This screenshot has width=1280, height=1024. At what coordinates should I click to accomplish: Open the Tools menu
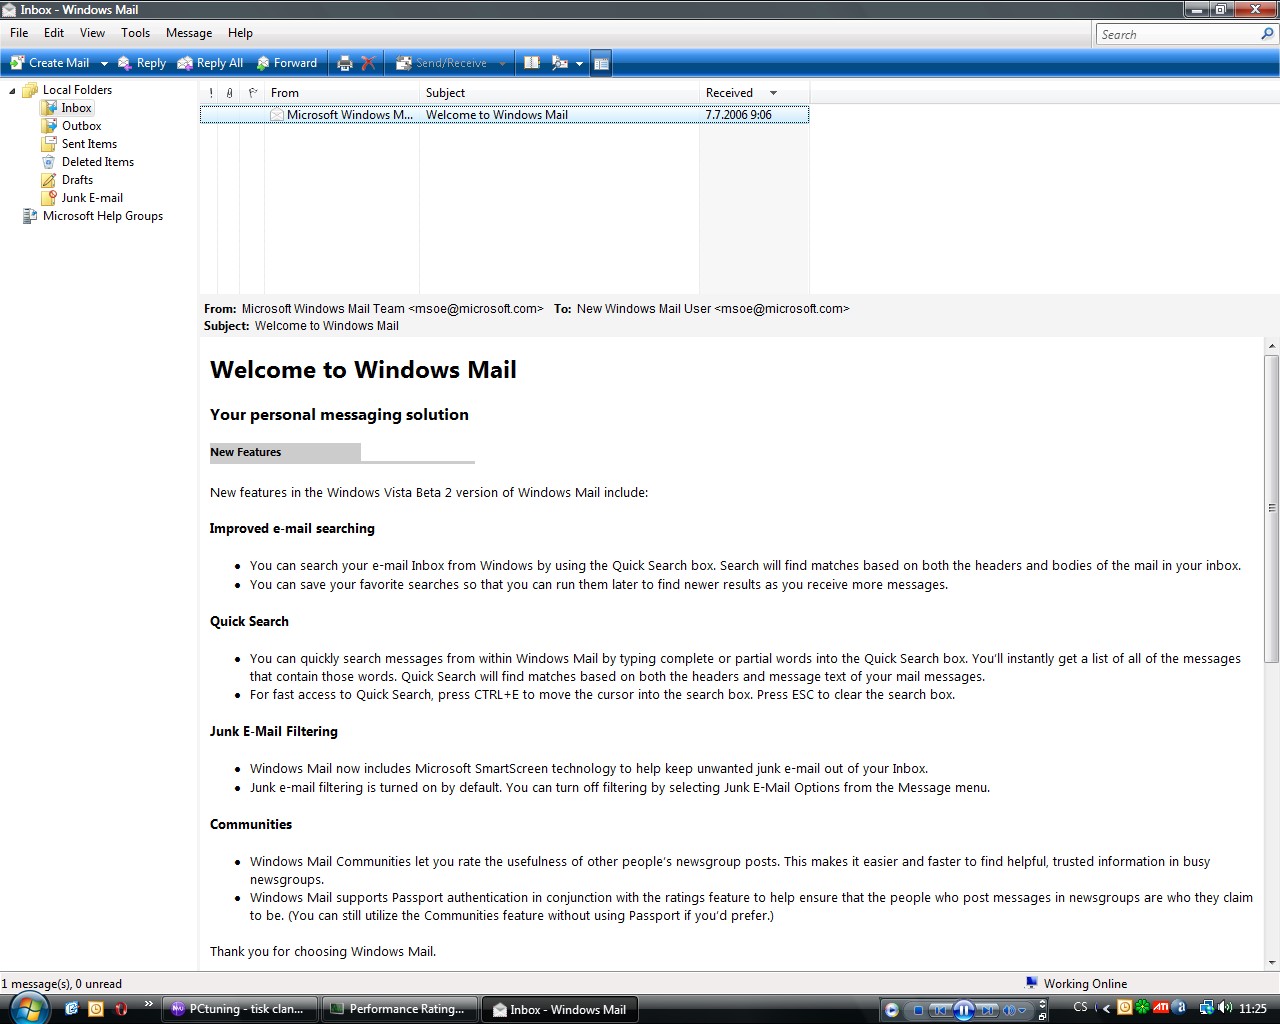point(135,33)
